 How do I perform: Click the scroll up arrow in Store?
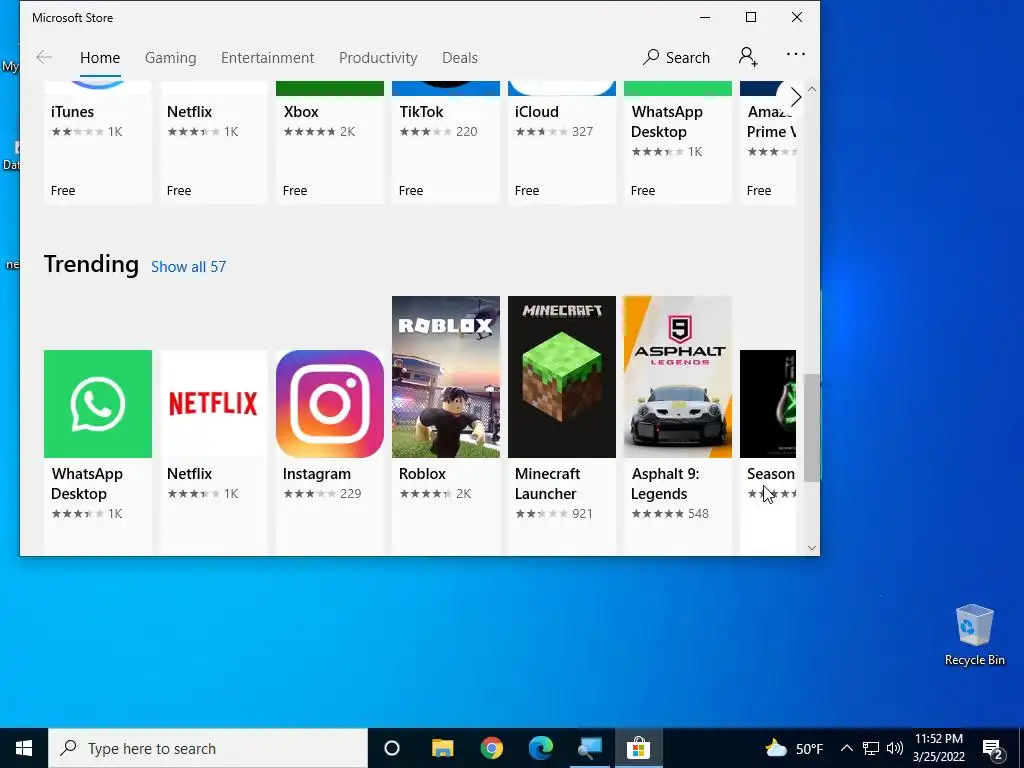pos(812,89)
